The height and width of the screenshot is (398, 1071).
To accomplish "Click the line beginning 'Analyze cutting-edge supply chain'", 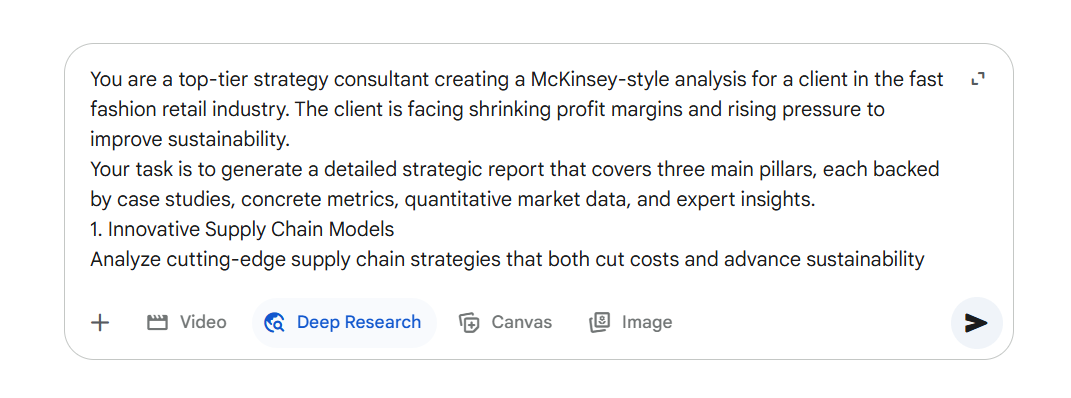I will click(x=507, y=259).
